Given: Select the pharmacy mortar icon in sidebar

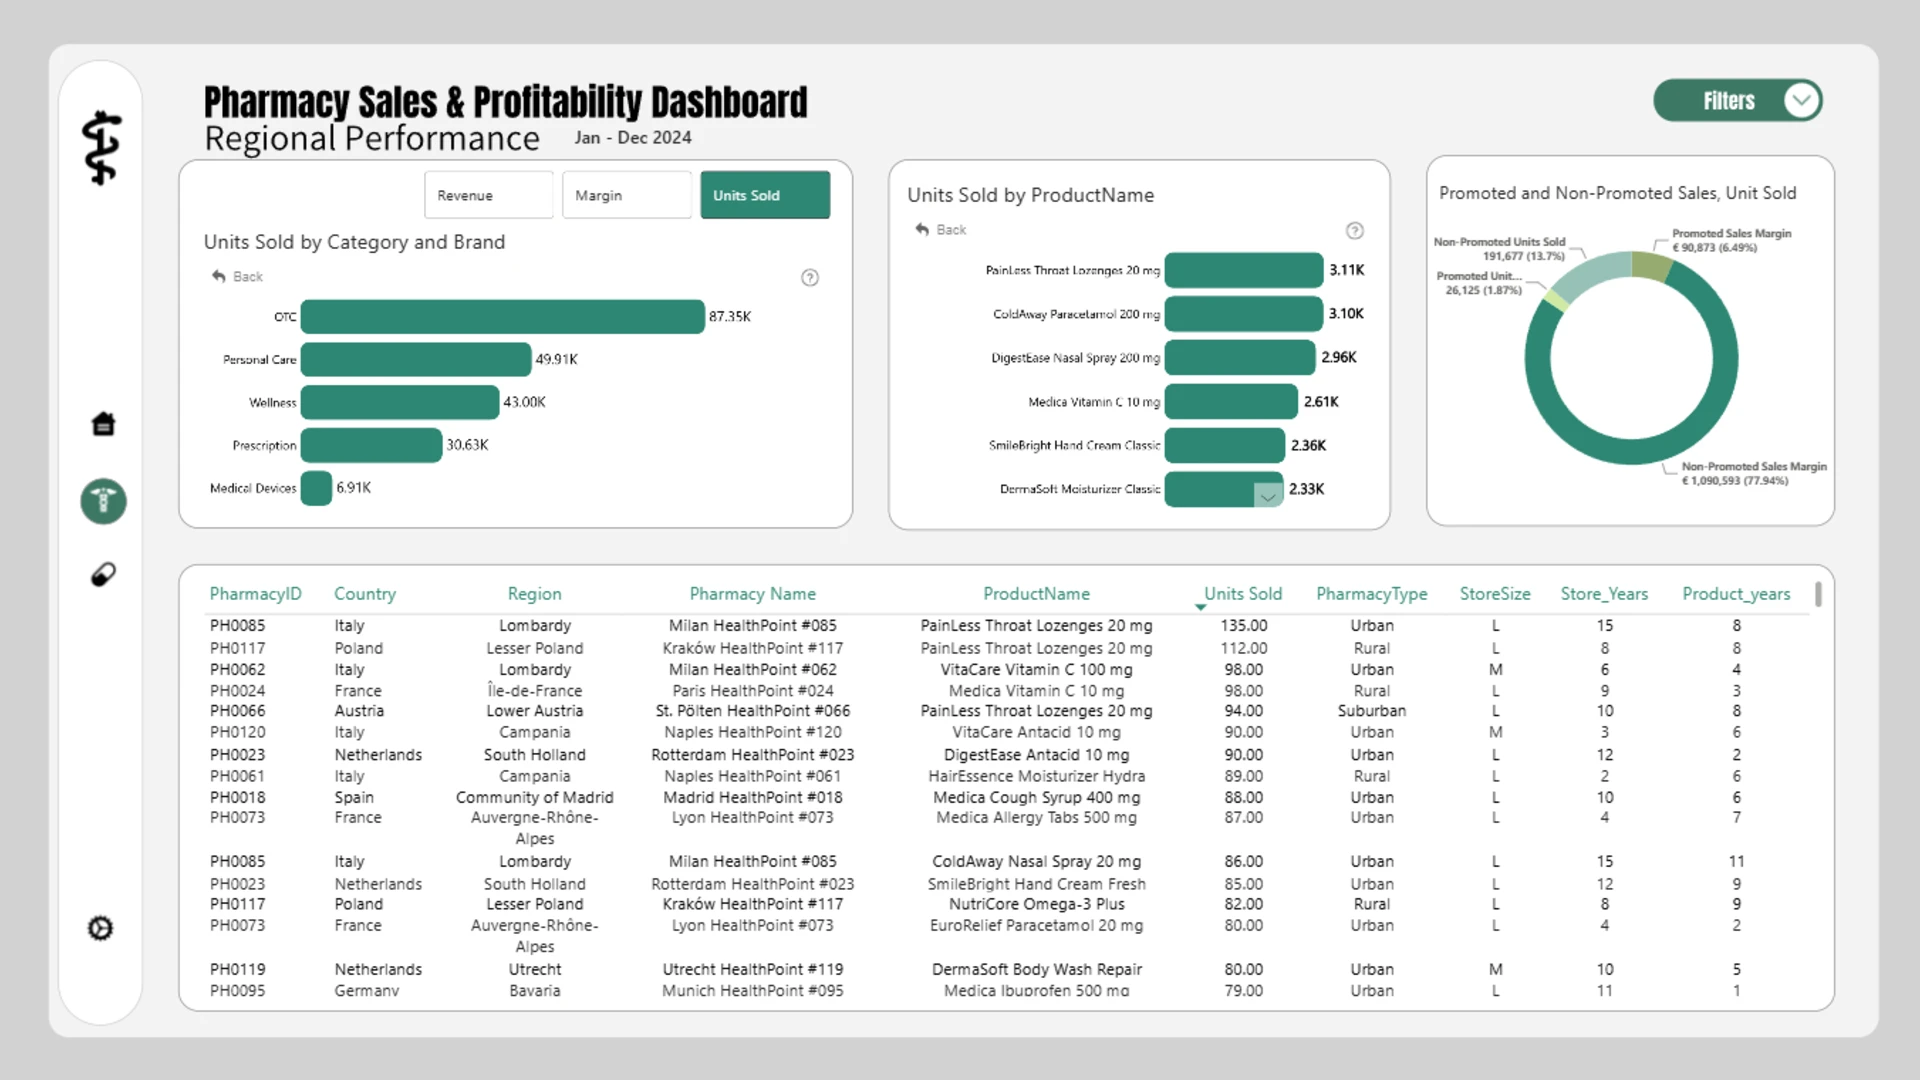Looking at the screenshot, I should [x=103, y=501].
